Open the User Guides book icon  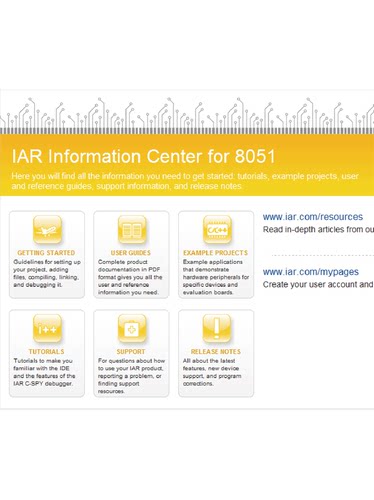[x=132, y=230]
